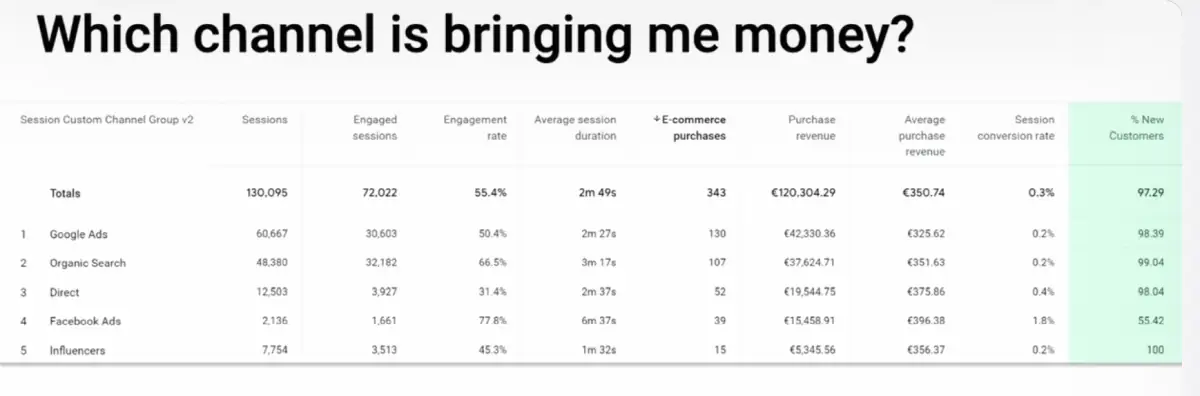Select the % New Customers column header
This screenshot has height=396, width=1200.
click(1136, 128)
